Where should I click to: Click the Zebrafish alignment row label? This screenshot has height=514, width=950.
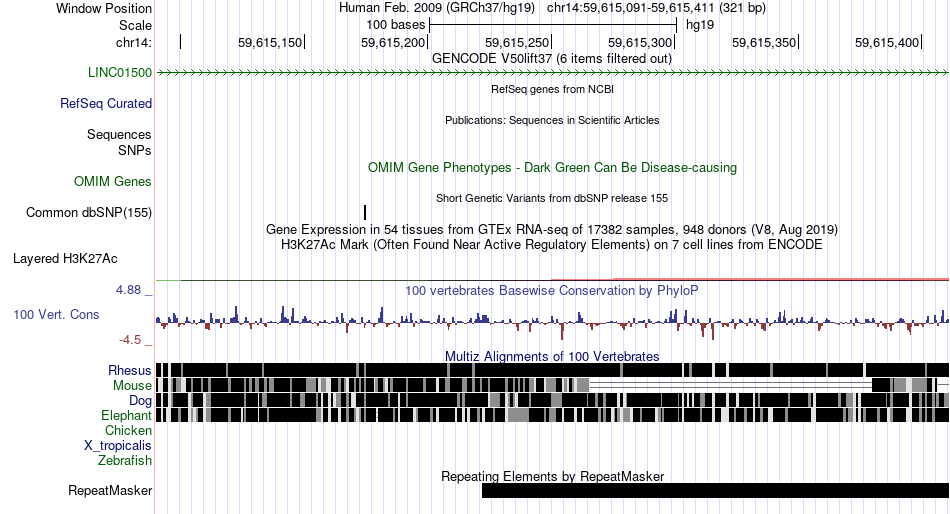click(x=125, y=461)
